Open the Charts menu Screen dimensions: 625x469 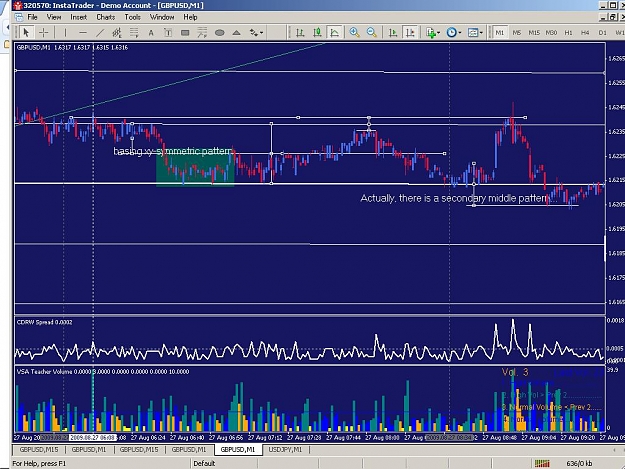pyautogui.click(x=106, y=17)
